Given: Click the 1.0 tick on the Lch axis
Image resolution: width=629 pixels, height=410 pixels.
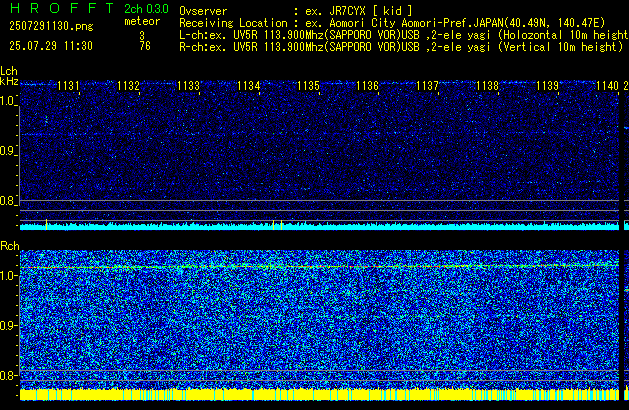Looking at the screenshot, I should coord(8,101).
